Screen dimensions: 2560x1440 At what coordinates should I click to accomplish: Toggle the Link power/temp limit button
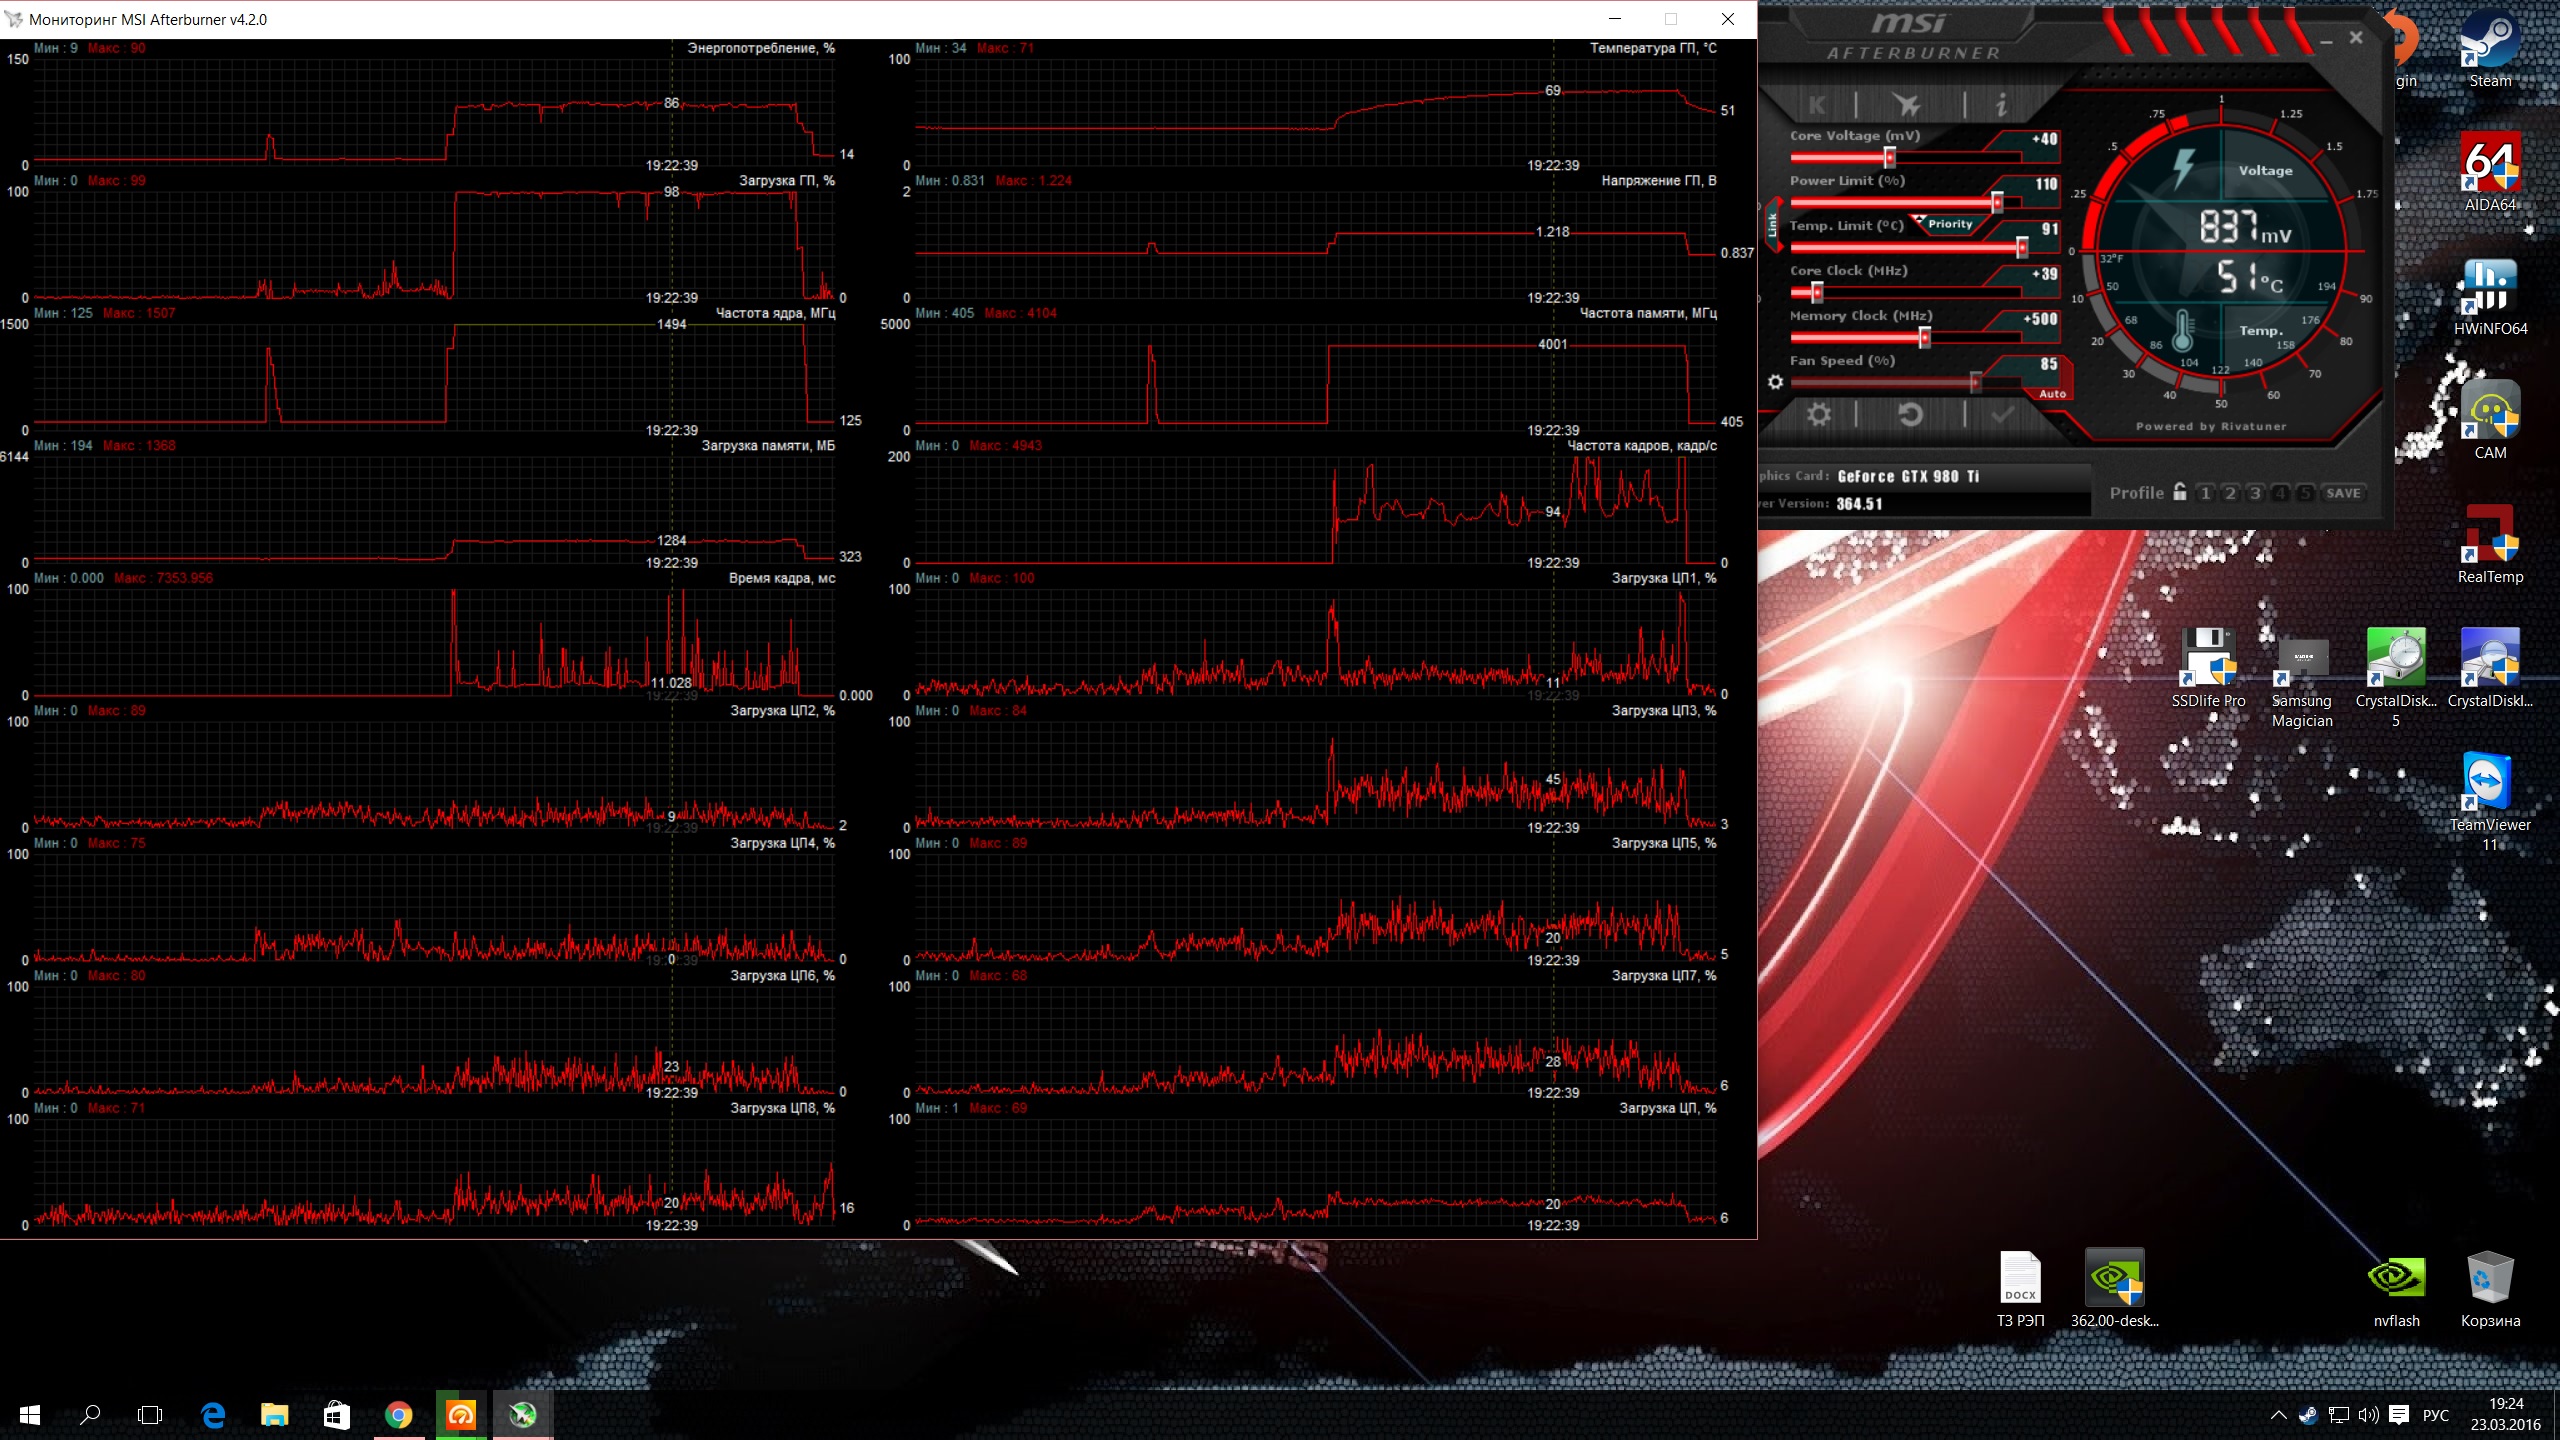tap(1772, 225)
